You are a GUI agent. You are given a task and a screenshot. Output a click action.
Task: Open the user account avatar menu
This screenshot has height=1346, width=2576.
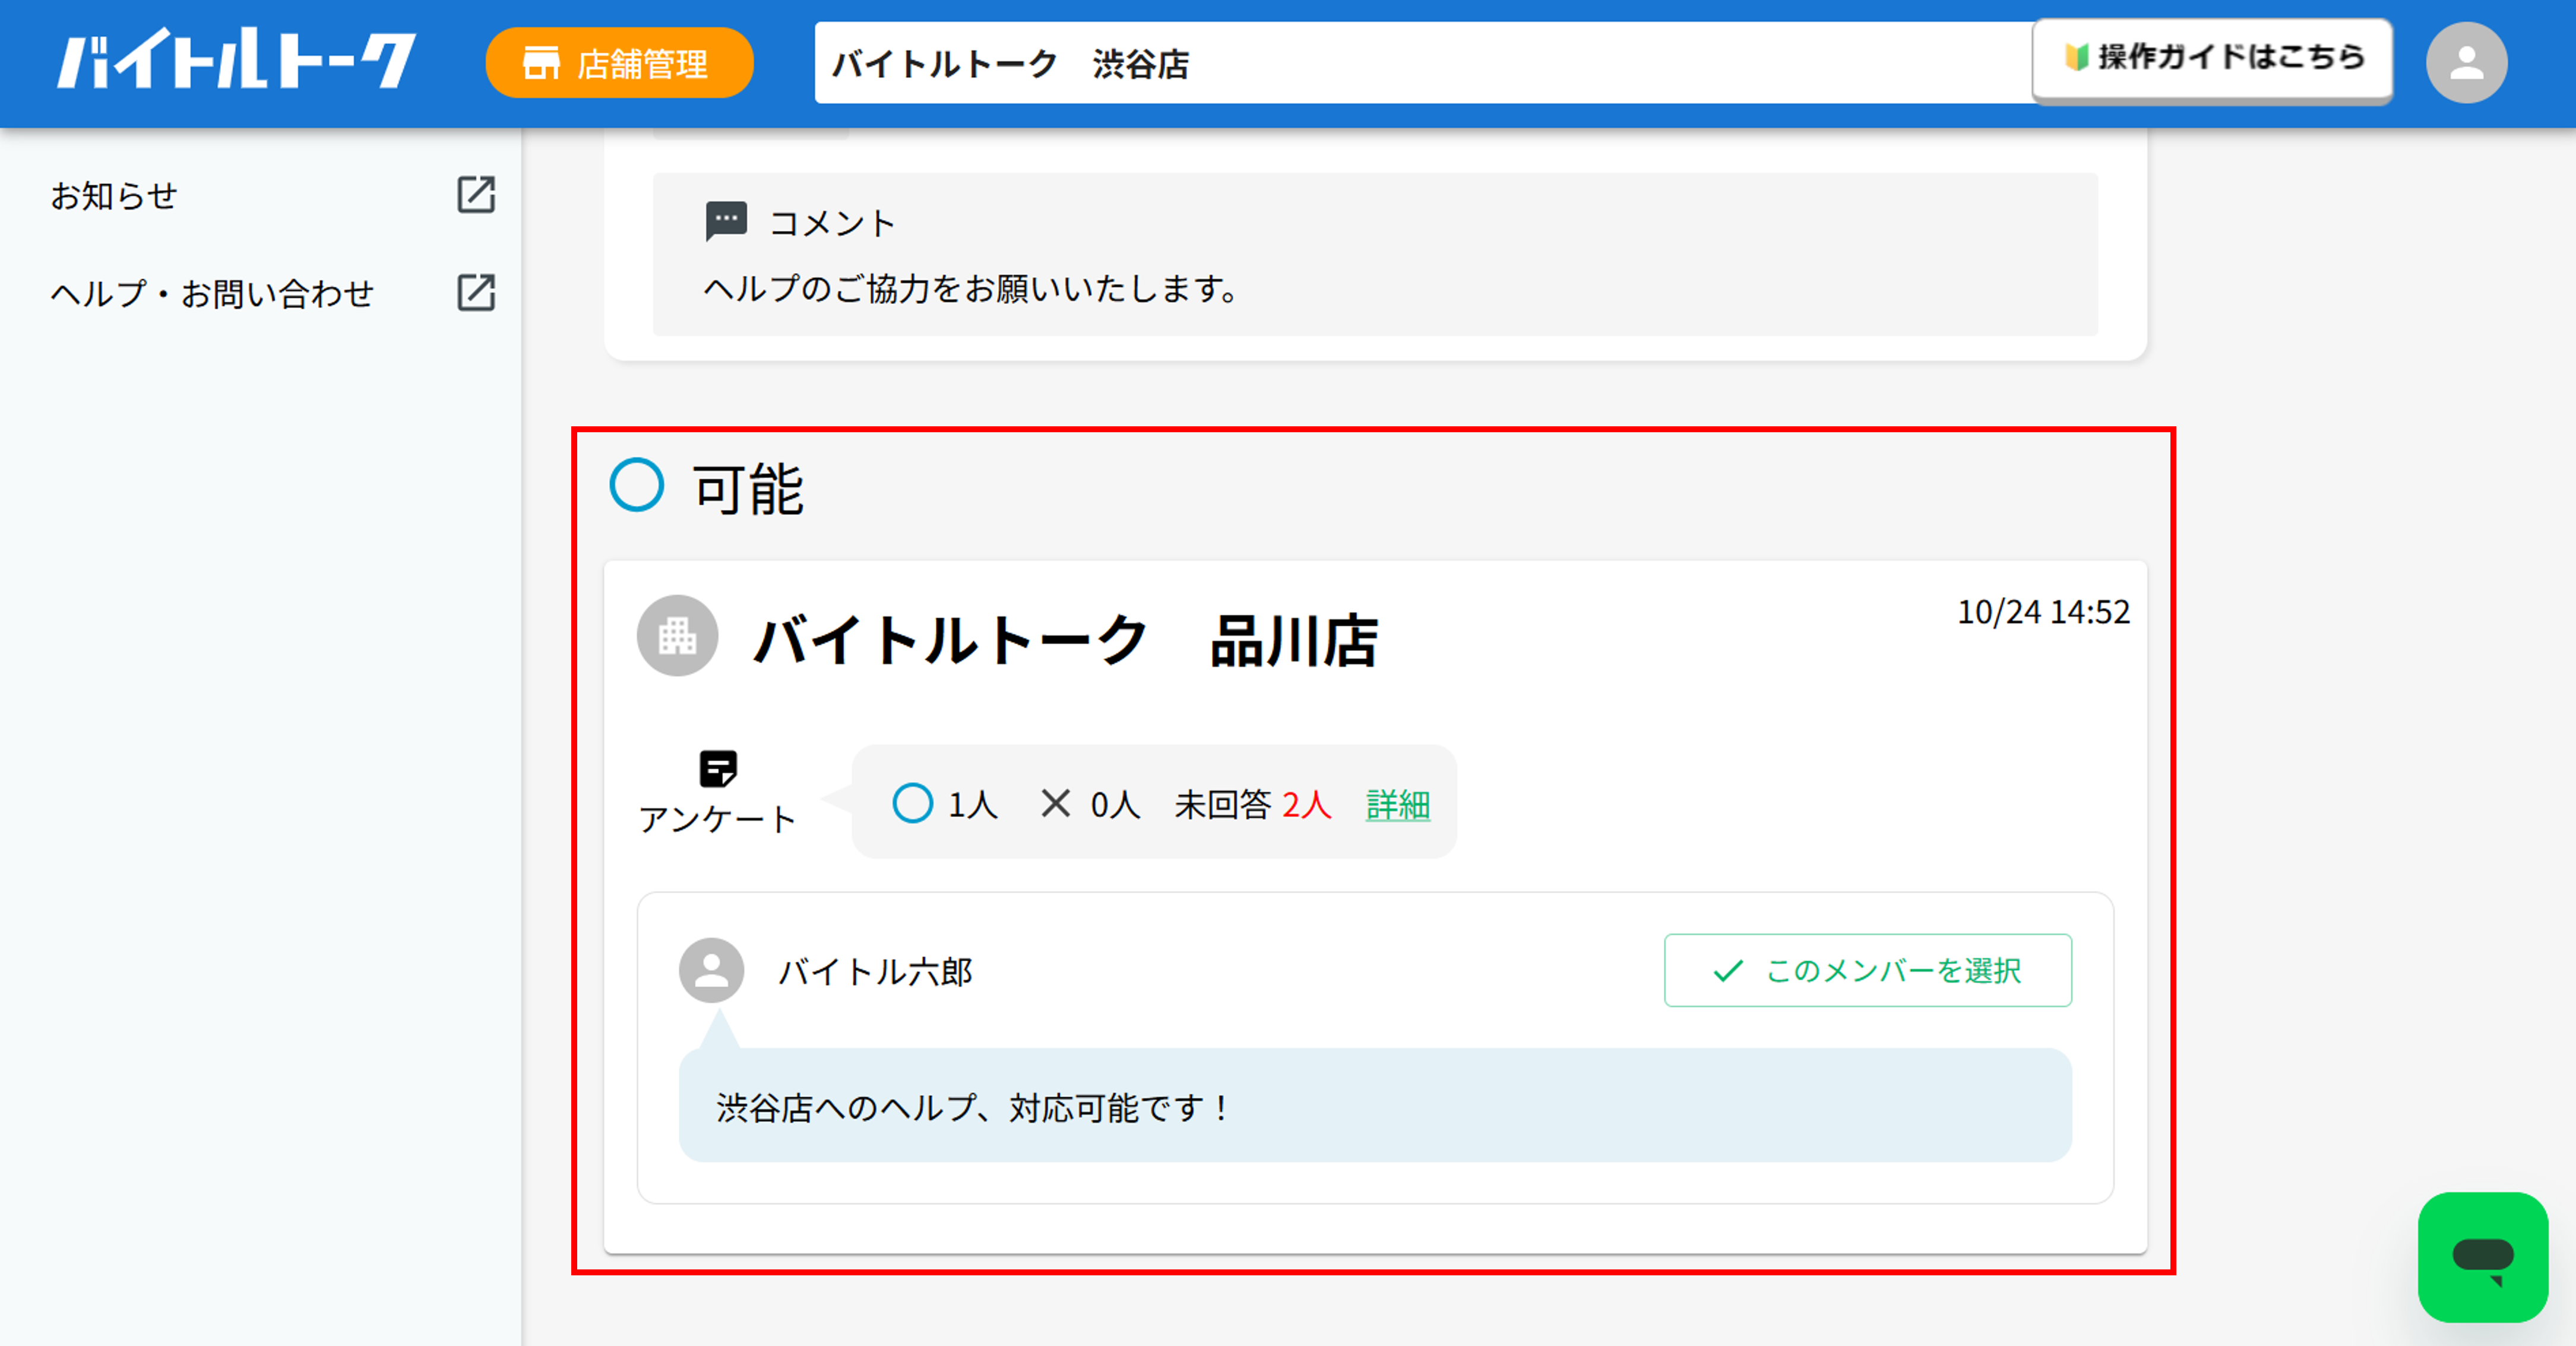click(x=2466, y=63)
